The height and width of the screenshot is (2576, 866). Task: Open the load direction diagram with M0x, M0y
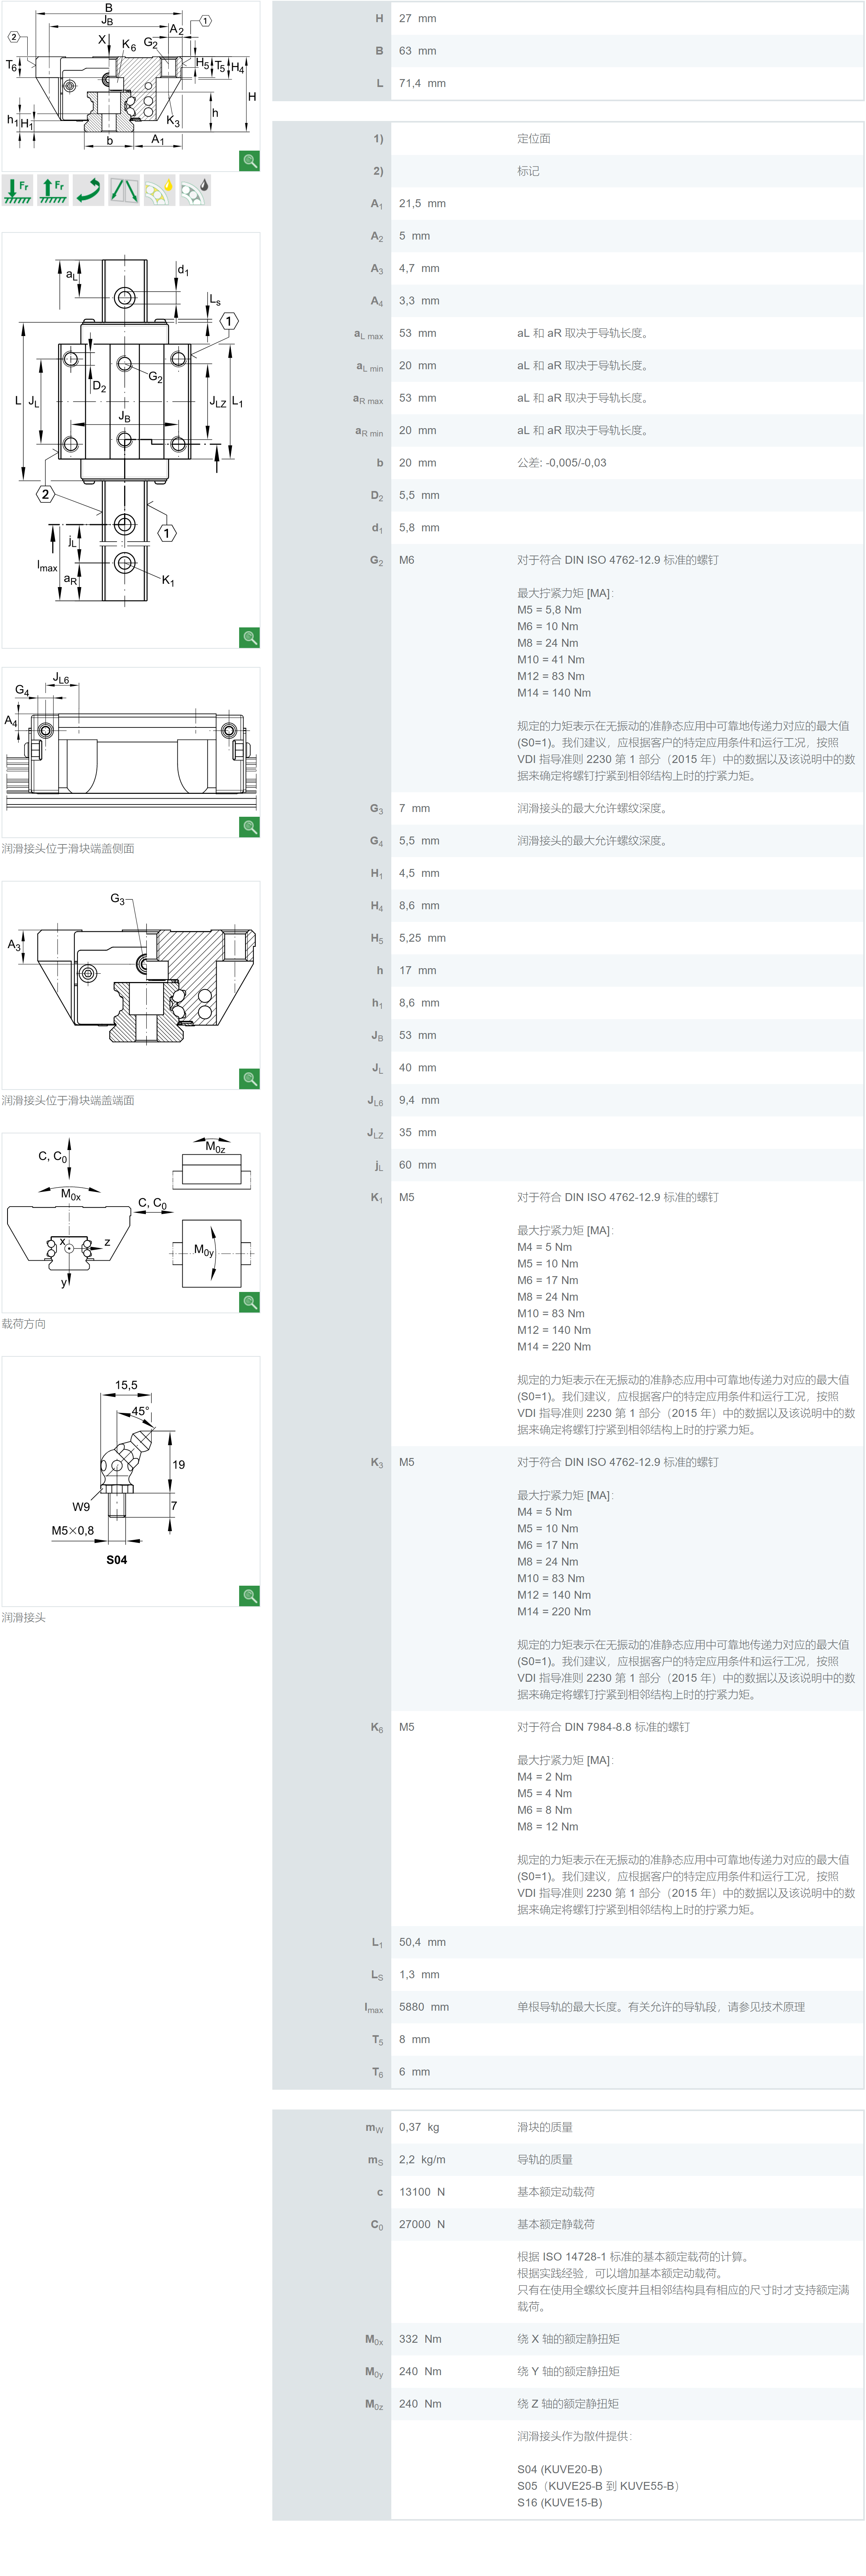tap(131, 1222)
